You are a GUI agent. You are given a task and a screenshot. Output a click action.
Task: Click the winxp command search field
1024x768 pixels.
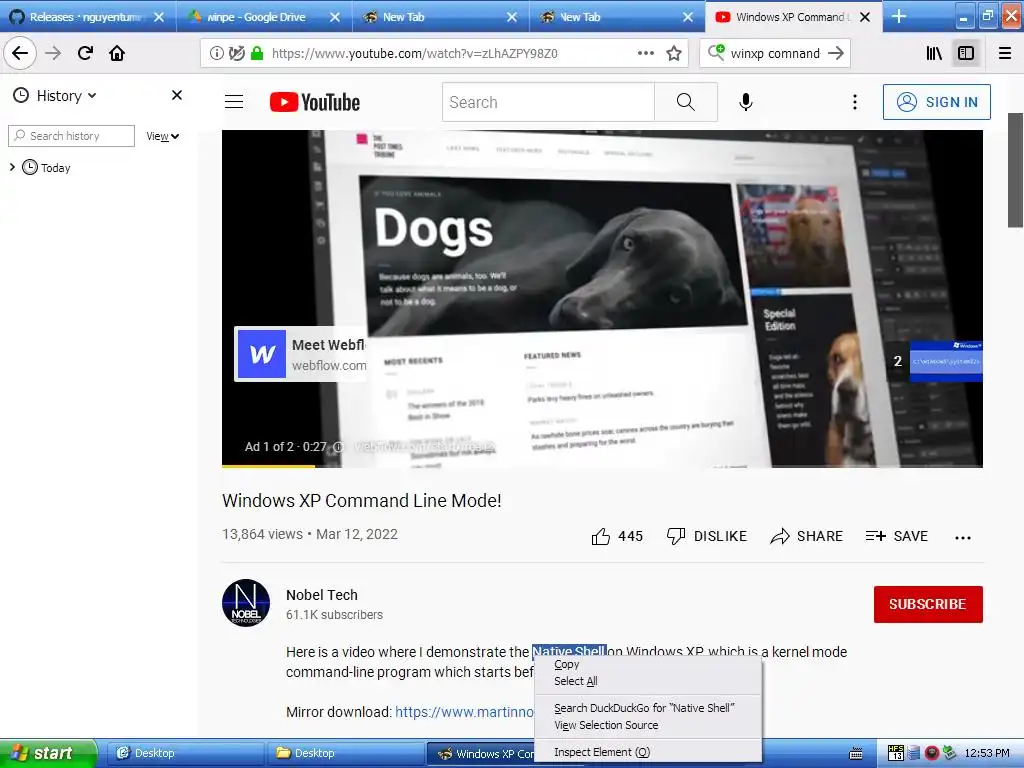pos(775,54)
